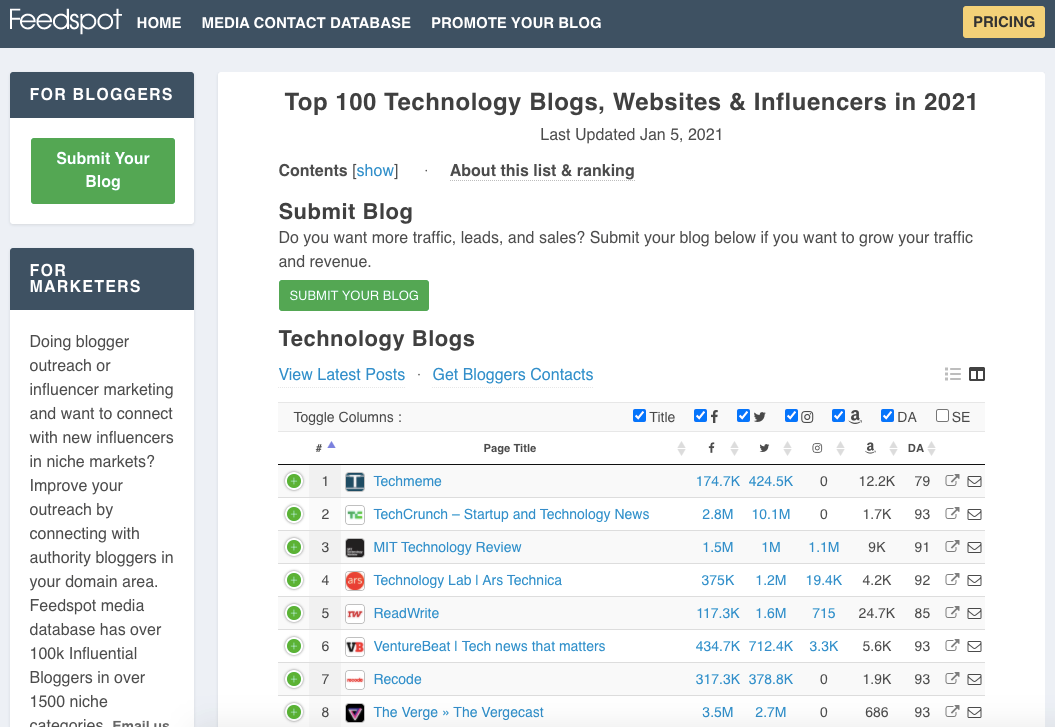Open Technology Lab | Ars Technica link
Viewport: 1055px width, 727px height.
click(468, 580)
